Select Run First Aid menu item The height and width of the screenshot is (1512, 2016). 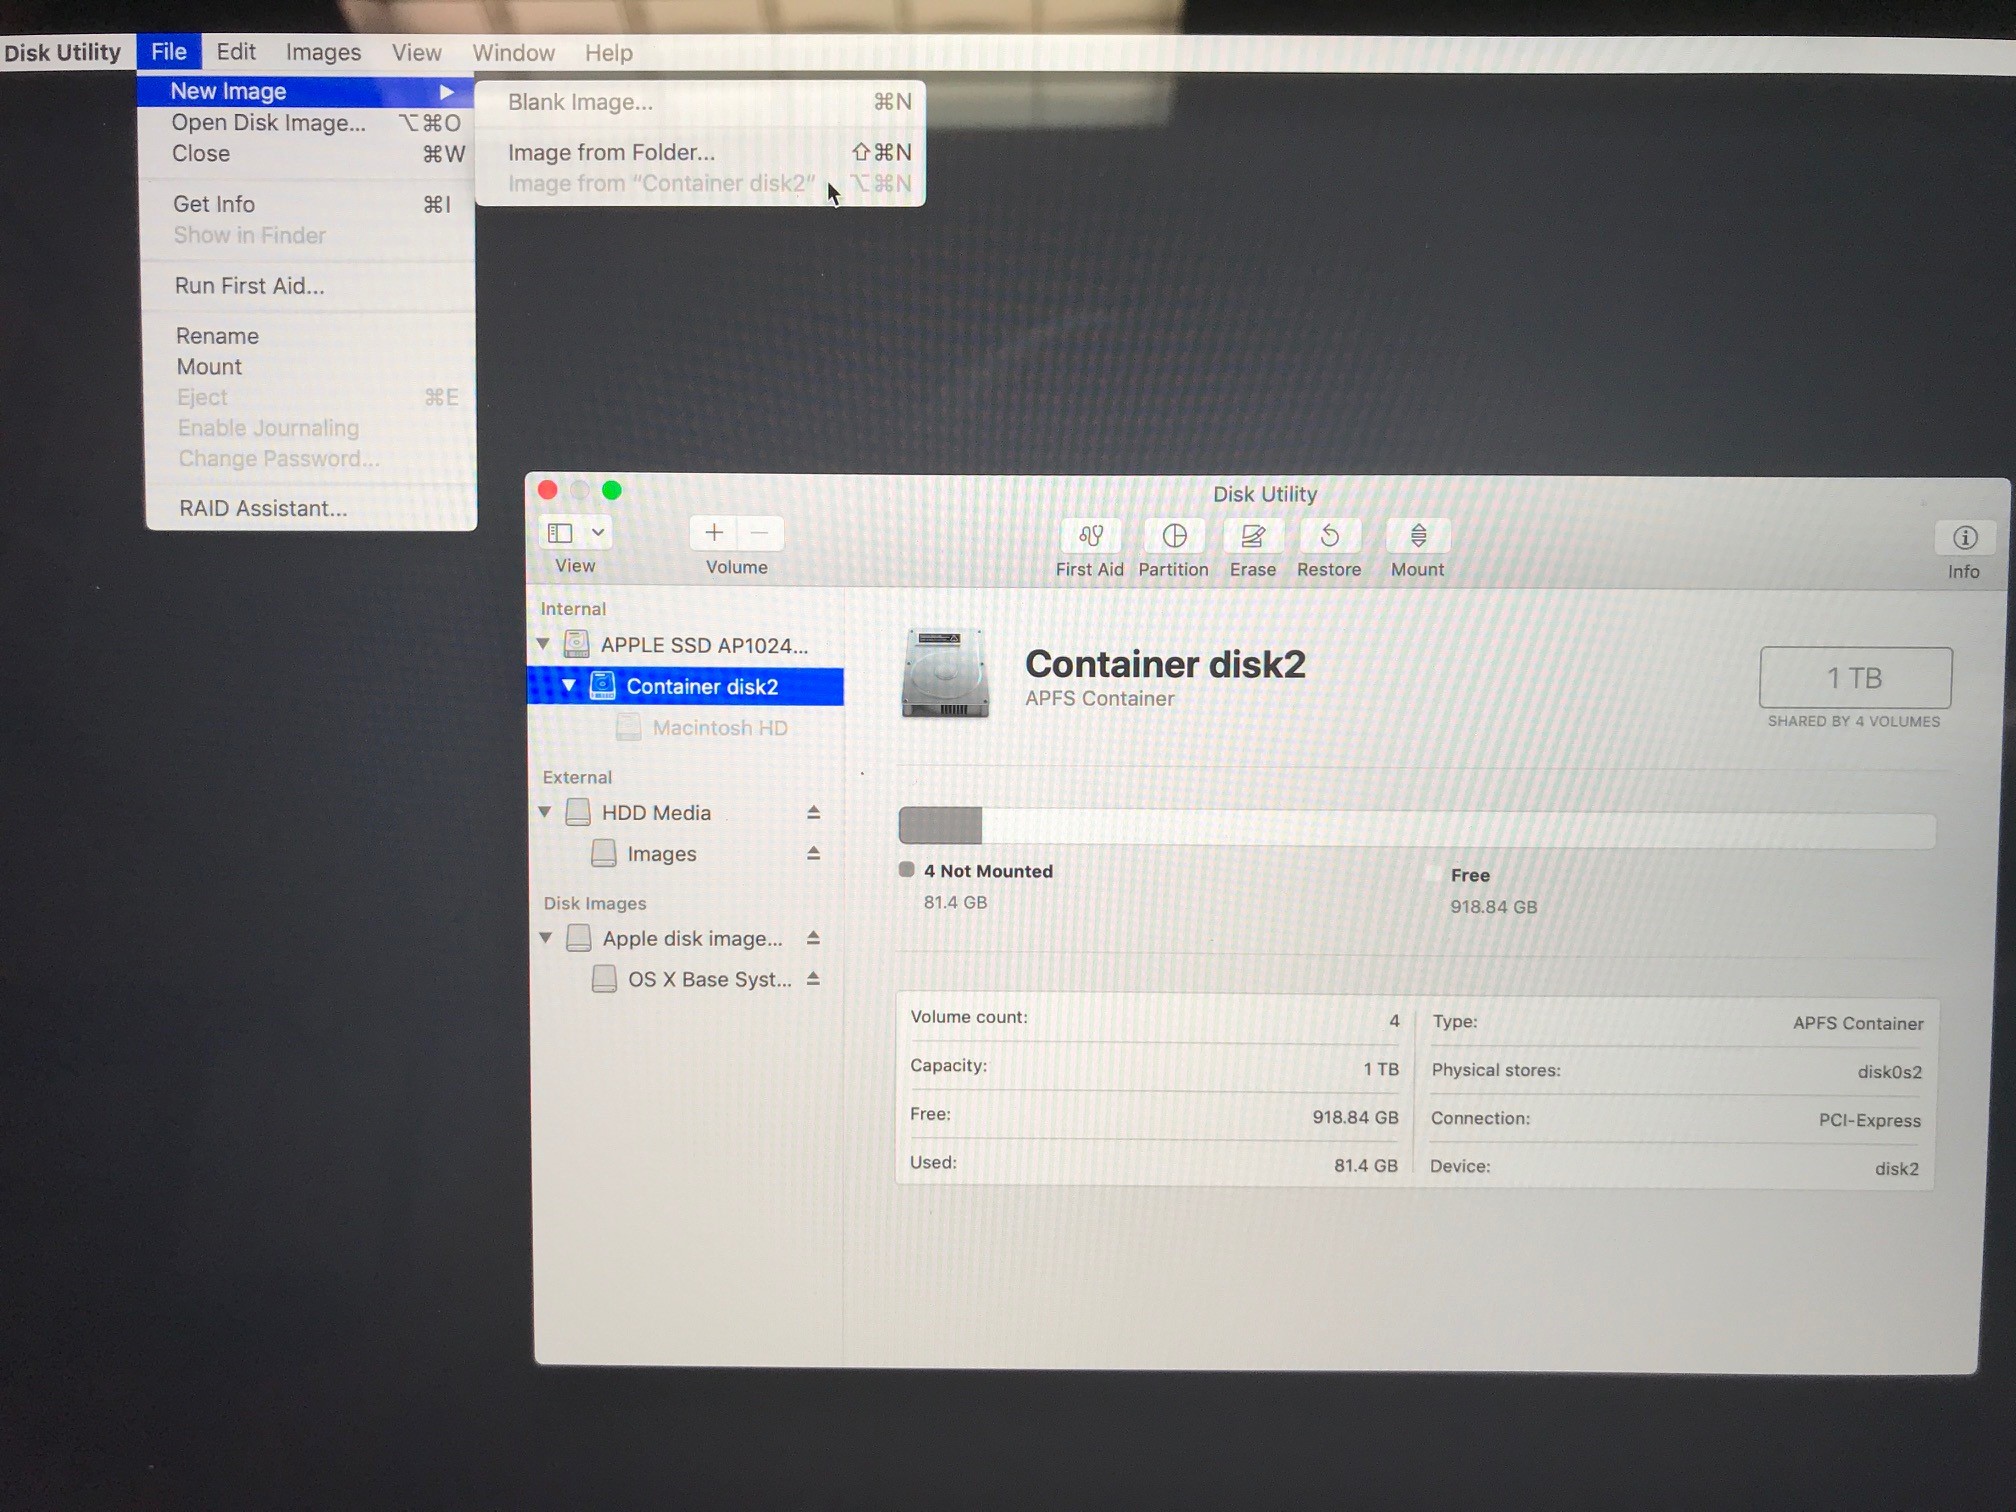249,286
